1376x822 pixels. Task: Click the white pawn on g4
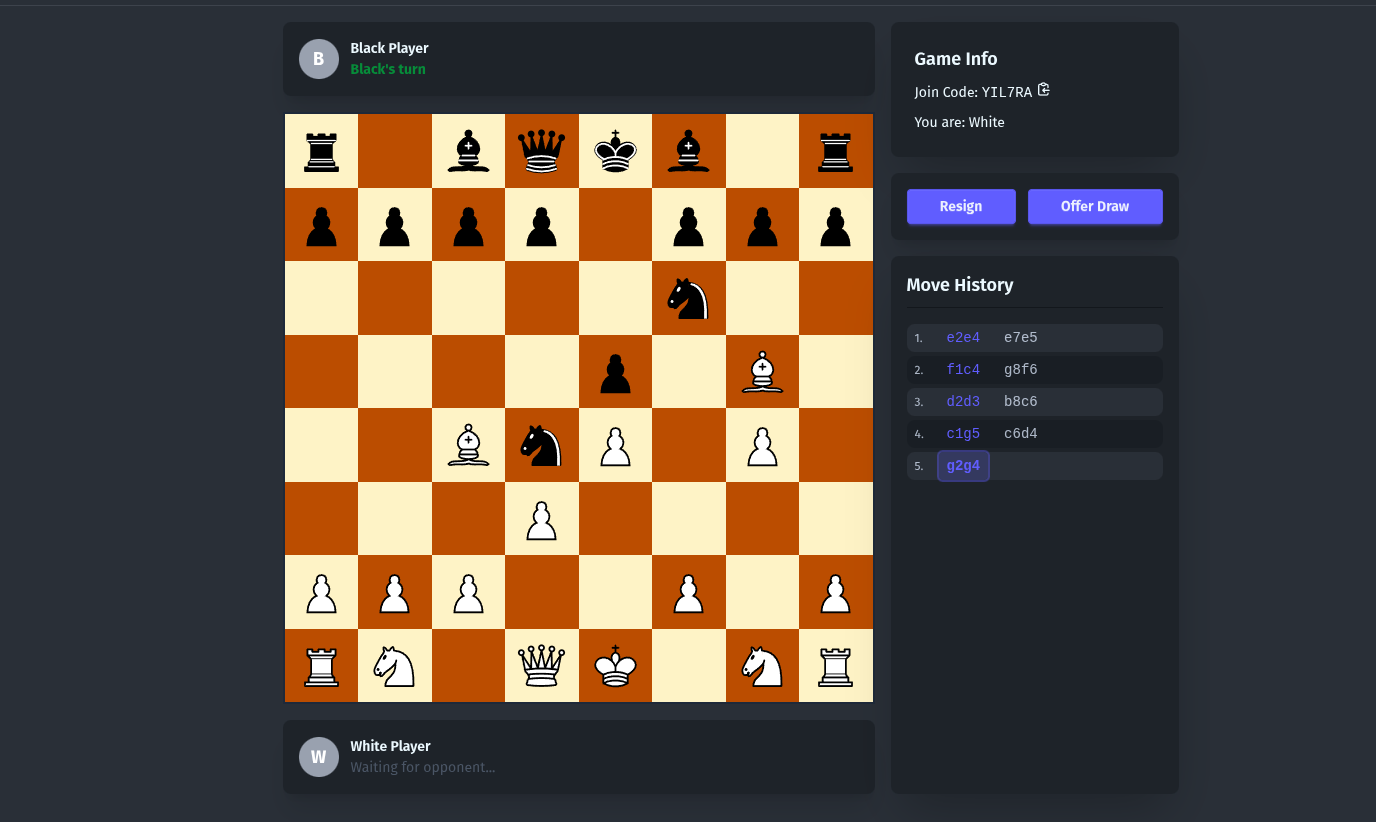tap(762, 445)
